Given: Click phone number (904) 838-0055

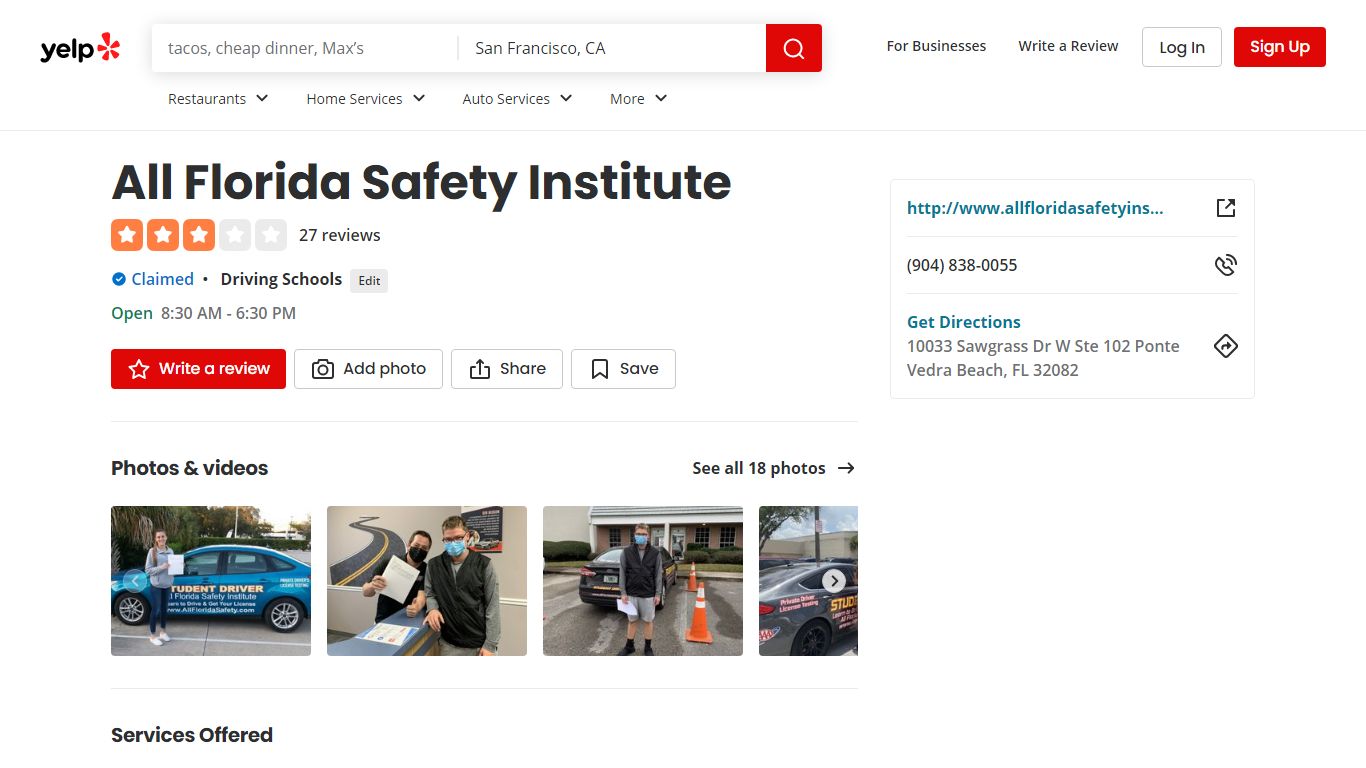Looking at the screenshot, I should pyautogui.click(x=962, y=265).
